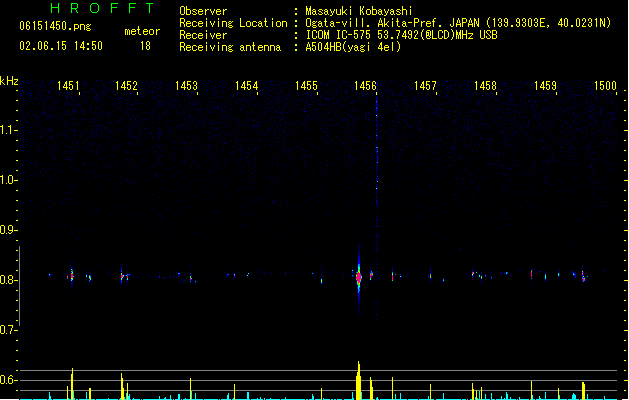Image resolution: width=629 pixels, height=400 pixels.
Task: Click the 1459 time axis marker
Action: (546, 86)
